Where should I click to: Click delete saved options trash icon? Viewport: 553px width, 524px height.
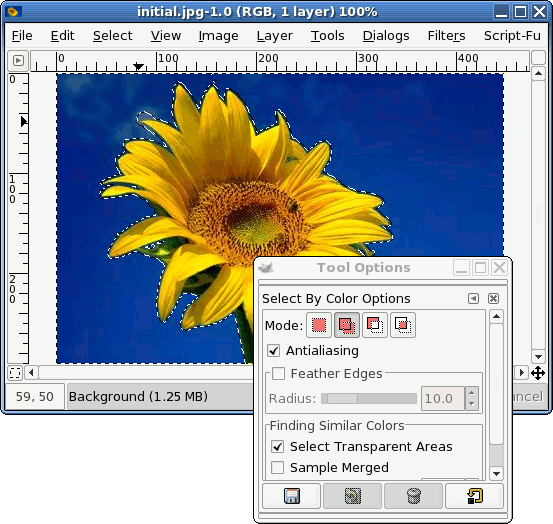(413, 496)
